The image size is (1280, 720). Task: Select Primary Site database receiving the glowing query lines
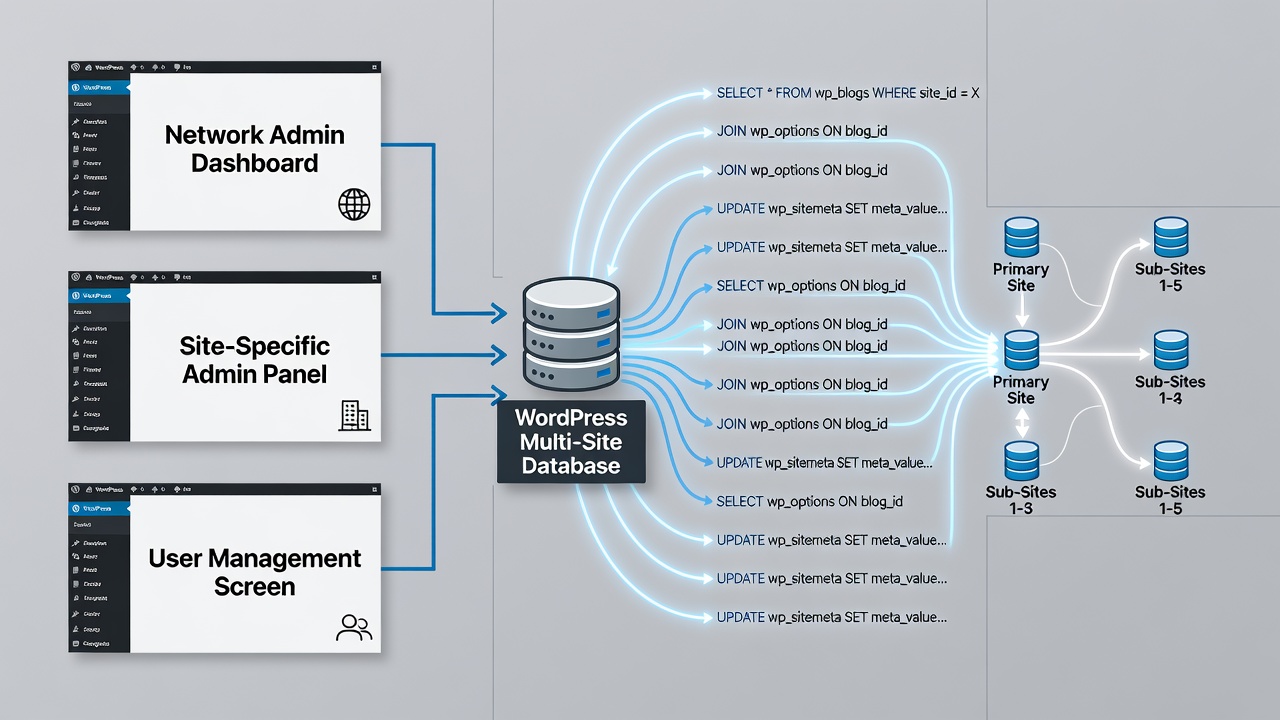[1021, 350]
